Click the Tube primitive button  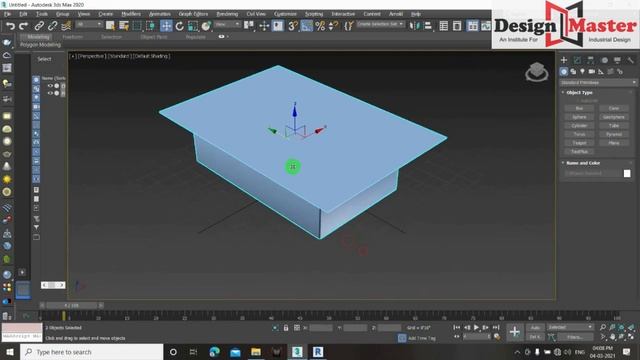point(614,126)
